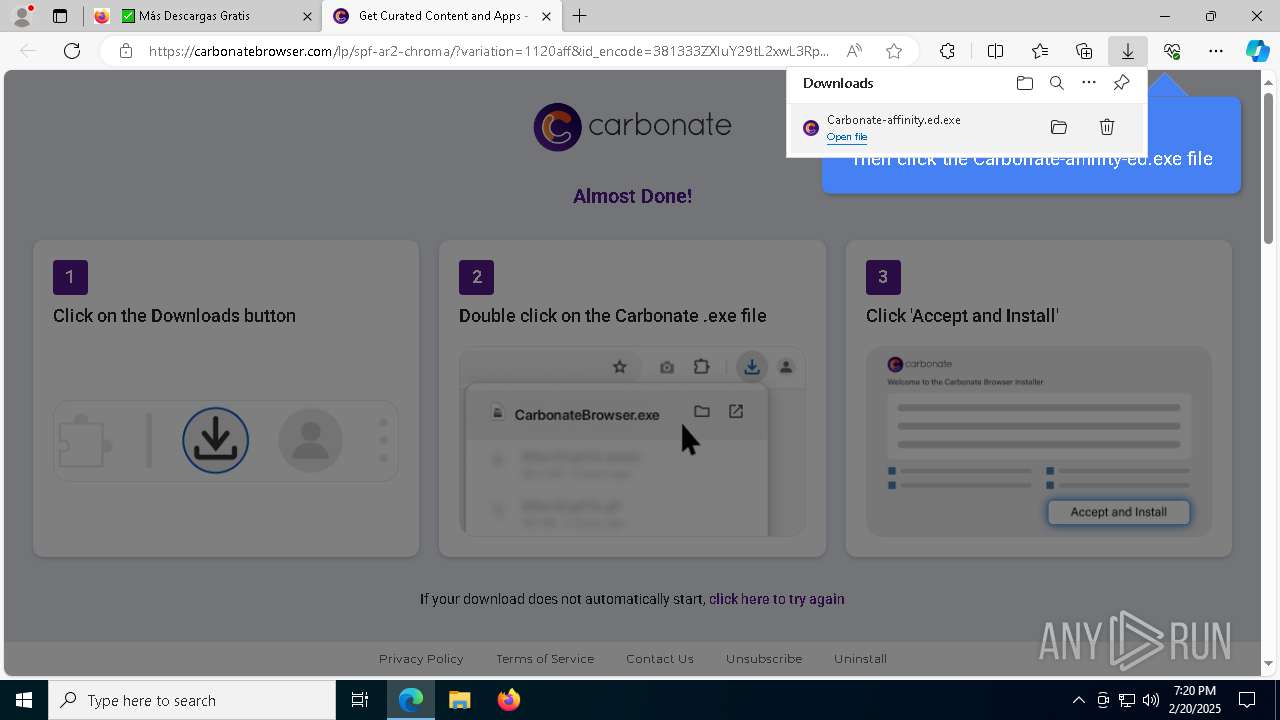This screenshot has width=1280, height=720.
Task: Open the Edge profile icon
Action: [x=22, y=16]
